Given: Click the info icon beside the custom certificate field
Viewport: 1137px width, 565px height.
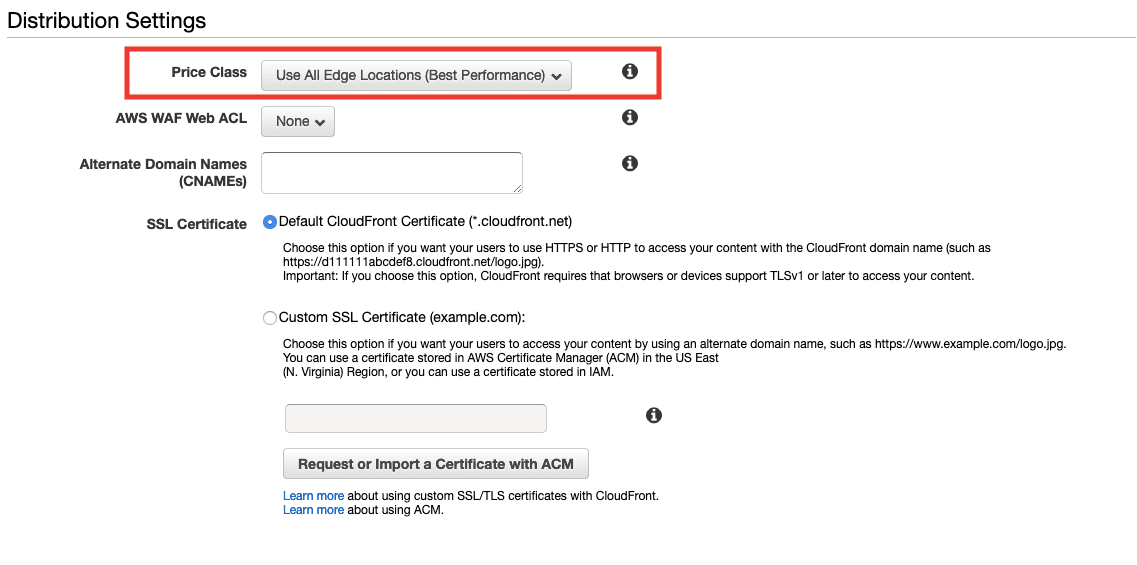Looking at the screenshot, I should [654, 415].
